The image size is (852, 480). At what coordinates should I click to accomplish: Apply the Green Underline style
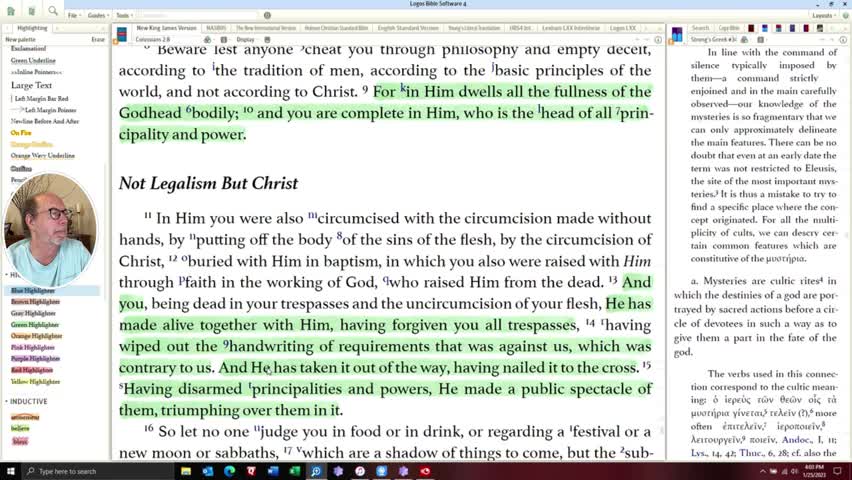[x=33, y=60]
